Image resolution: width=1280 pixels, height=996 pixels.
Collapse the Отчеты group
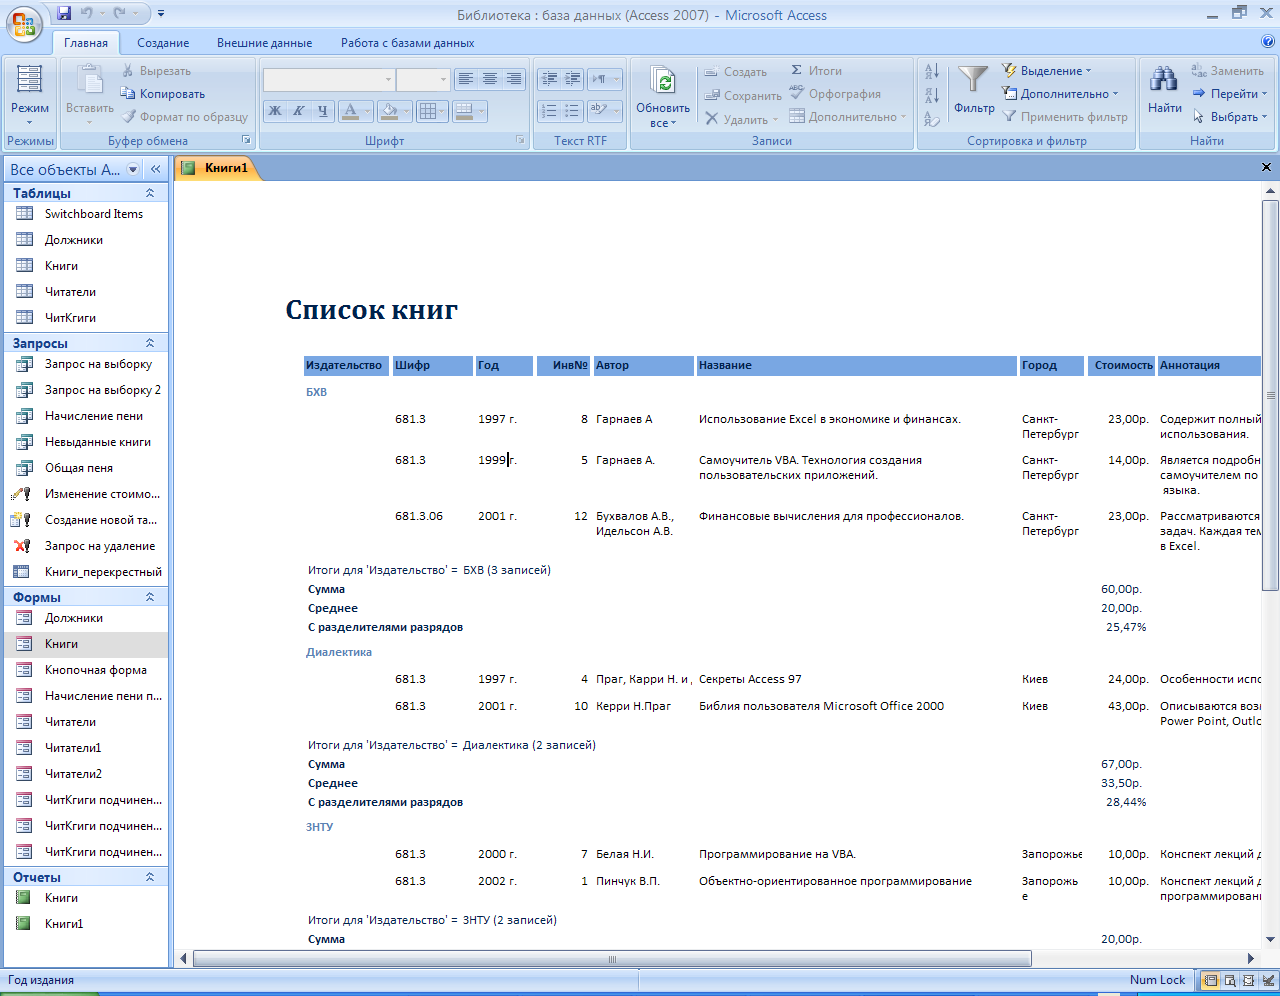tap(150, 877)
